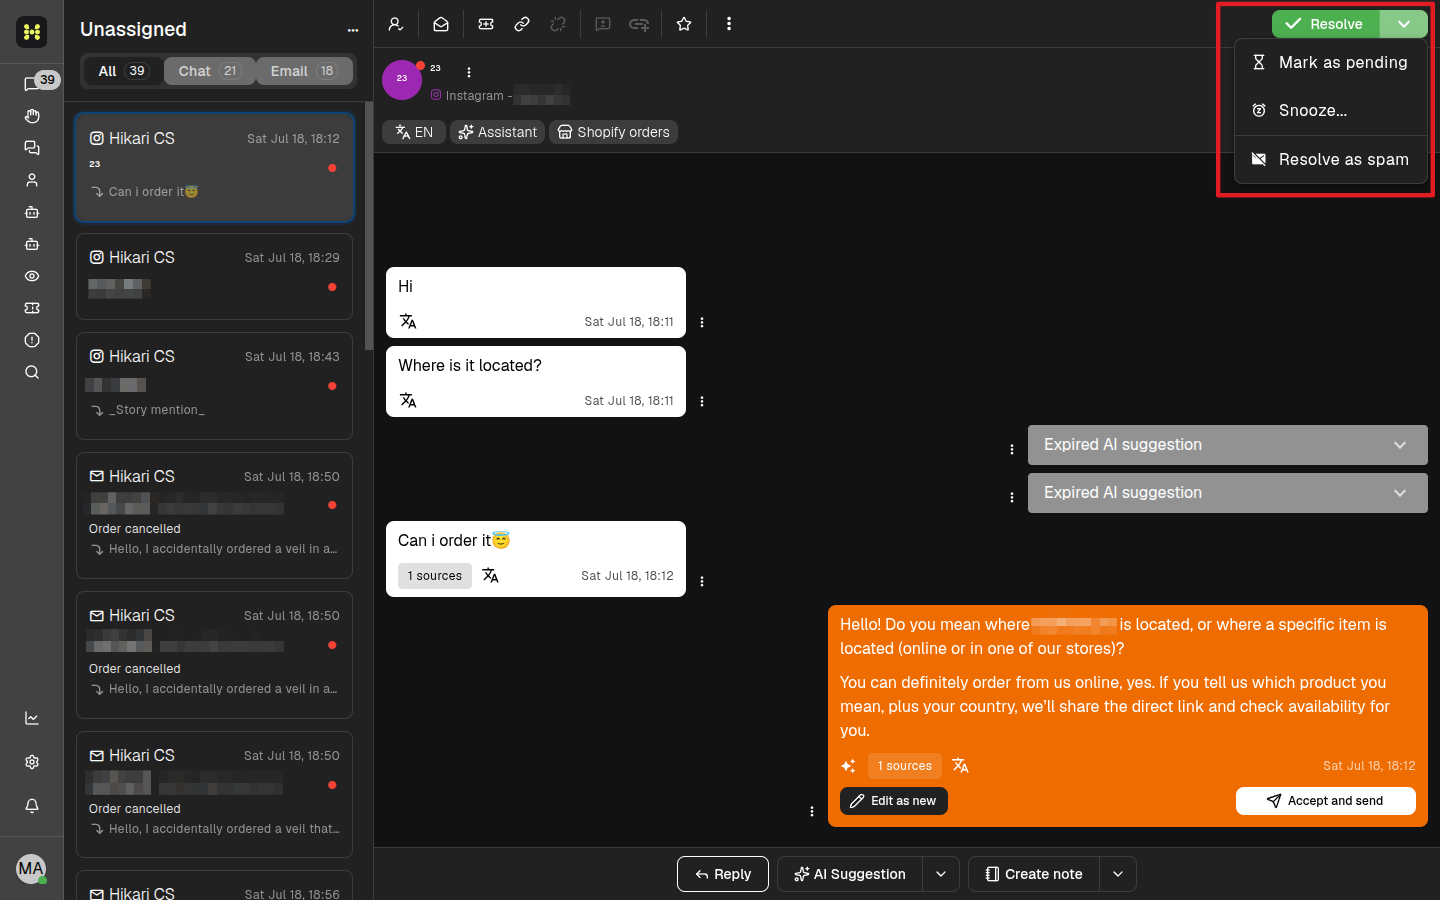
Task: Switch to the All 39 tab
Action: pyautogui.click(x=122, y=71)
